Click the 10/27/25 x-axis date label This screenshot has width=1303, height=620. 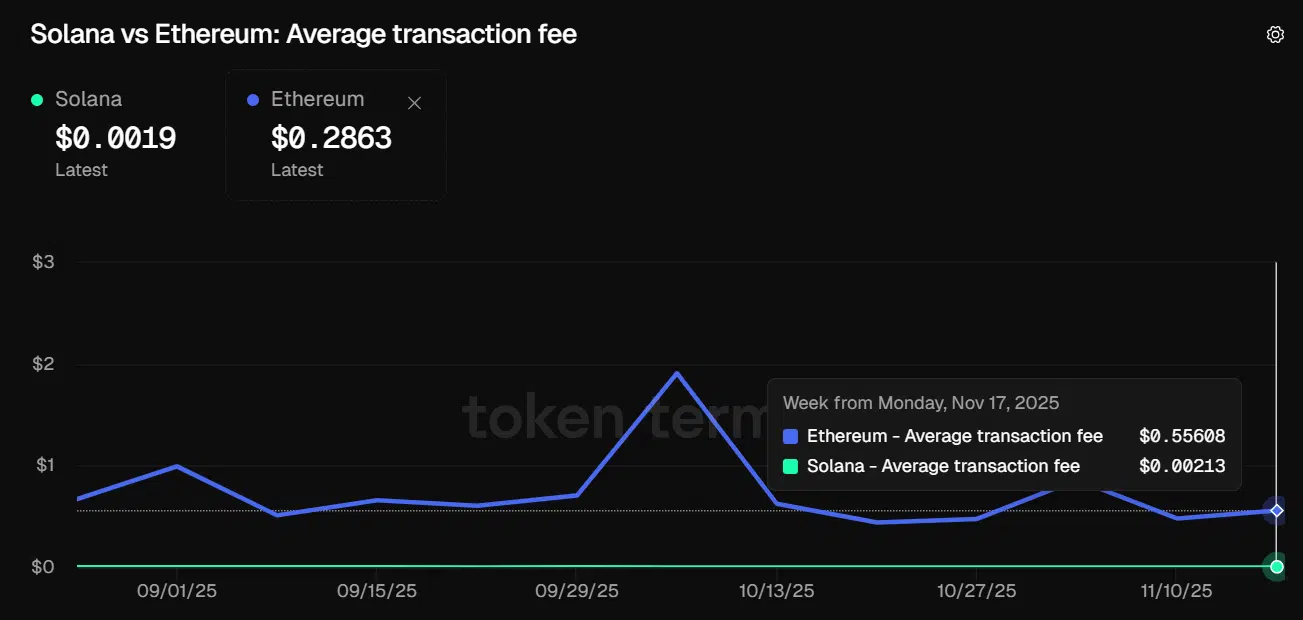tap(977, 591)
